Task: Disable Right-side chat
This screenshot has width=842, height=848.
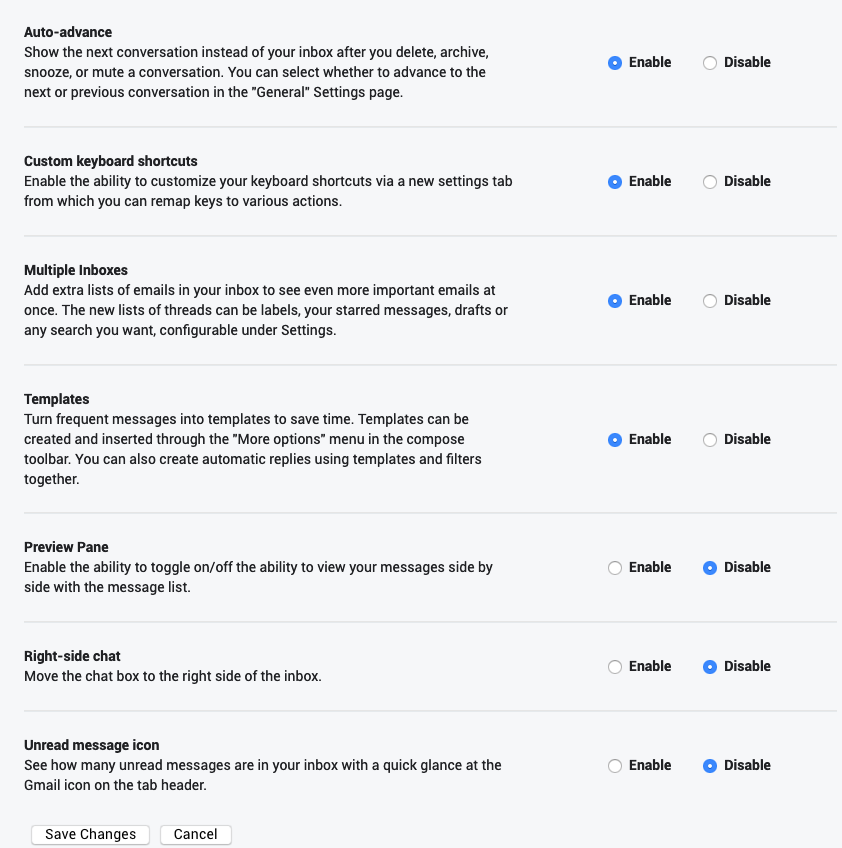Action: point(710,667)
